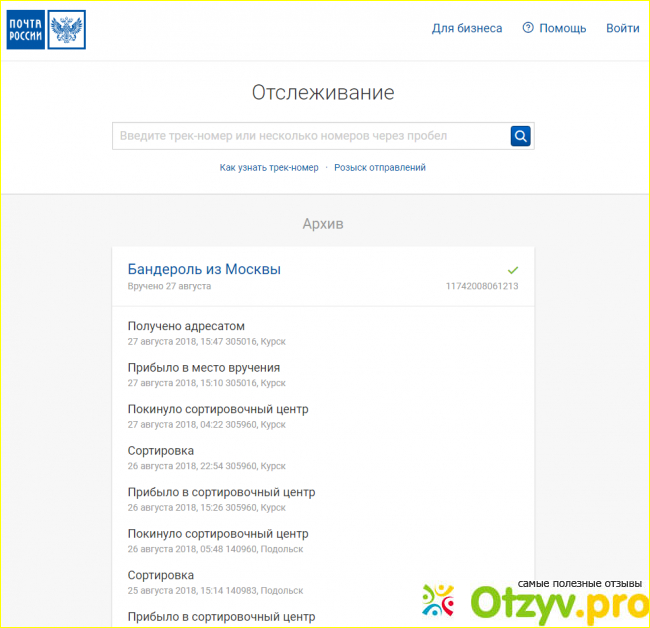Viewport: 650px width, 628px height.
Task: Open the Помощь help page
Action: [x=562, y=28]
